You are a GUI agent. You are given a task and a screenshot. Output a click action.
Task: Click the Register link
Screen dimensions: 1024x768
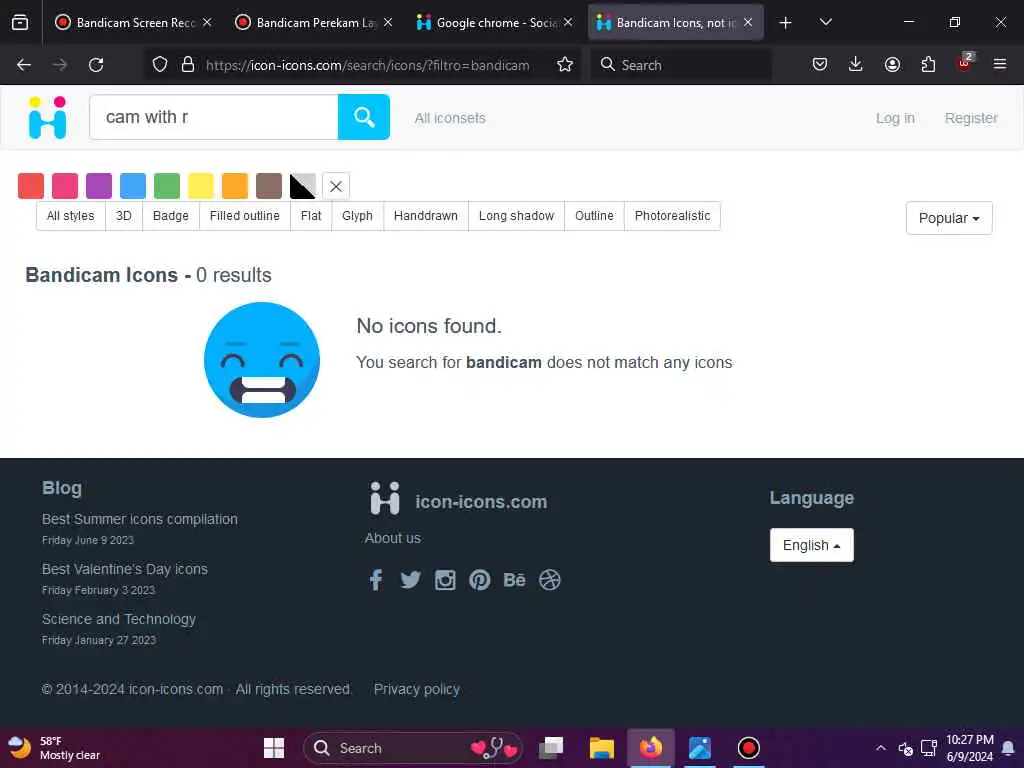(971, 118)
